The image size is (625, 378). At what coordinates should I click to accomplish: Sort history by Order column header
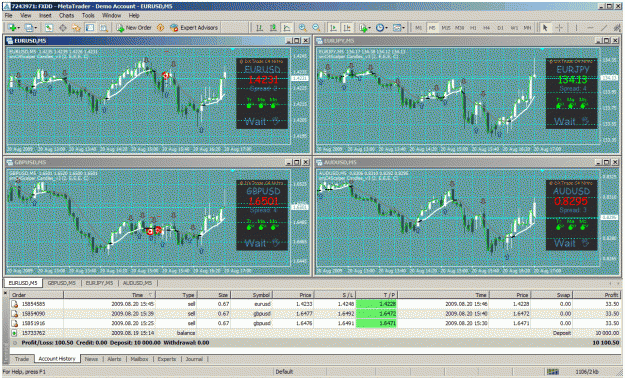tap(36, 295)
